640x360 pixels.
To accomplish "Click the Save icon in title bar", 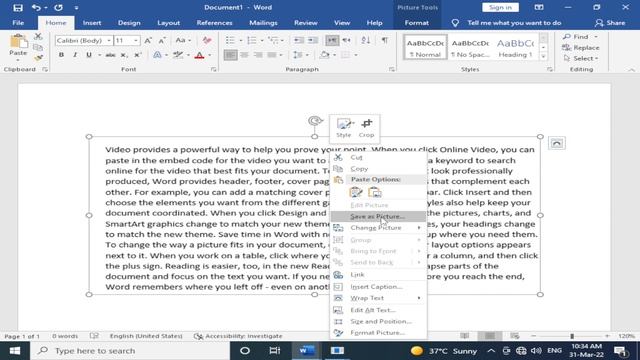I will coord(18,7).
